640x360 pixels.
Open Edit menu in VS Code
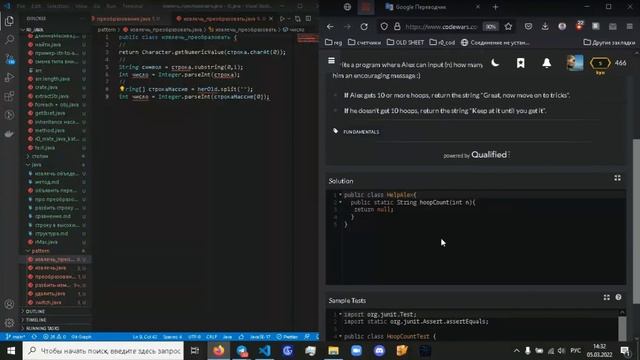[36, 6]
